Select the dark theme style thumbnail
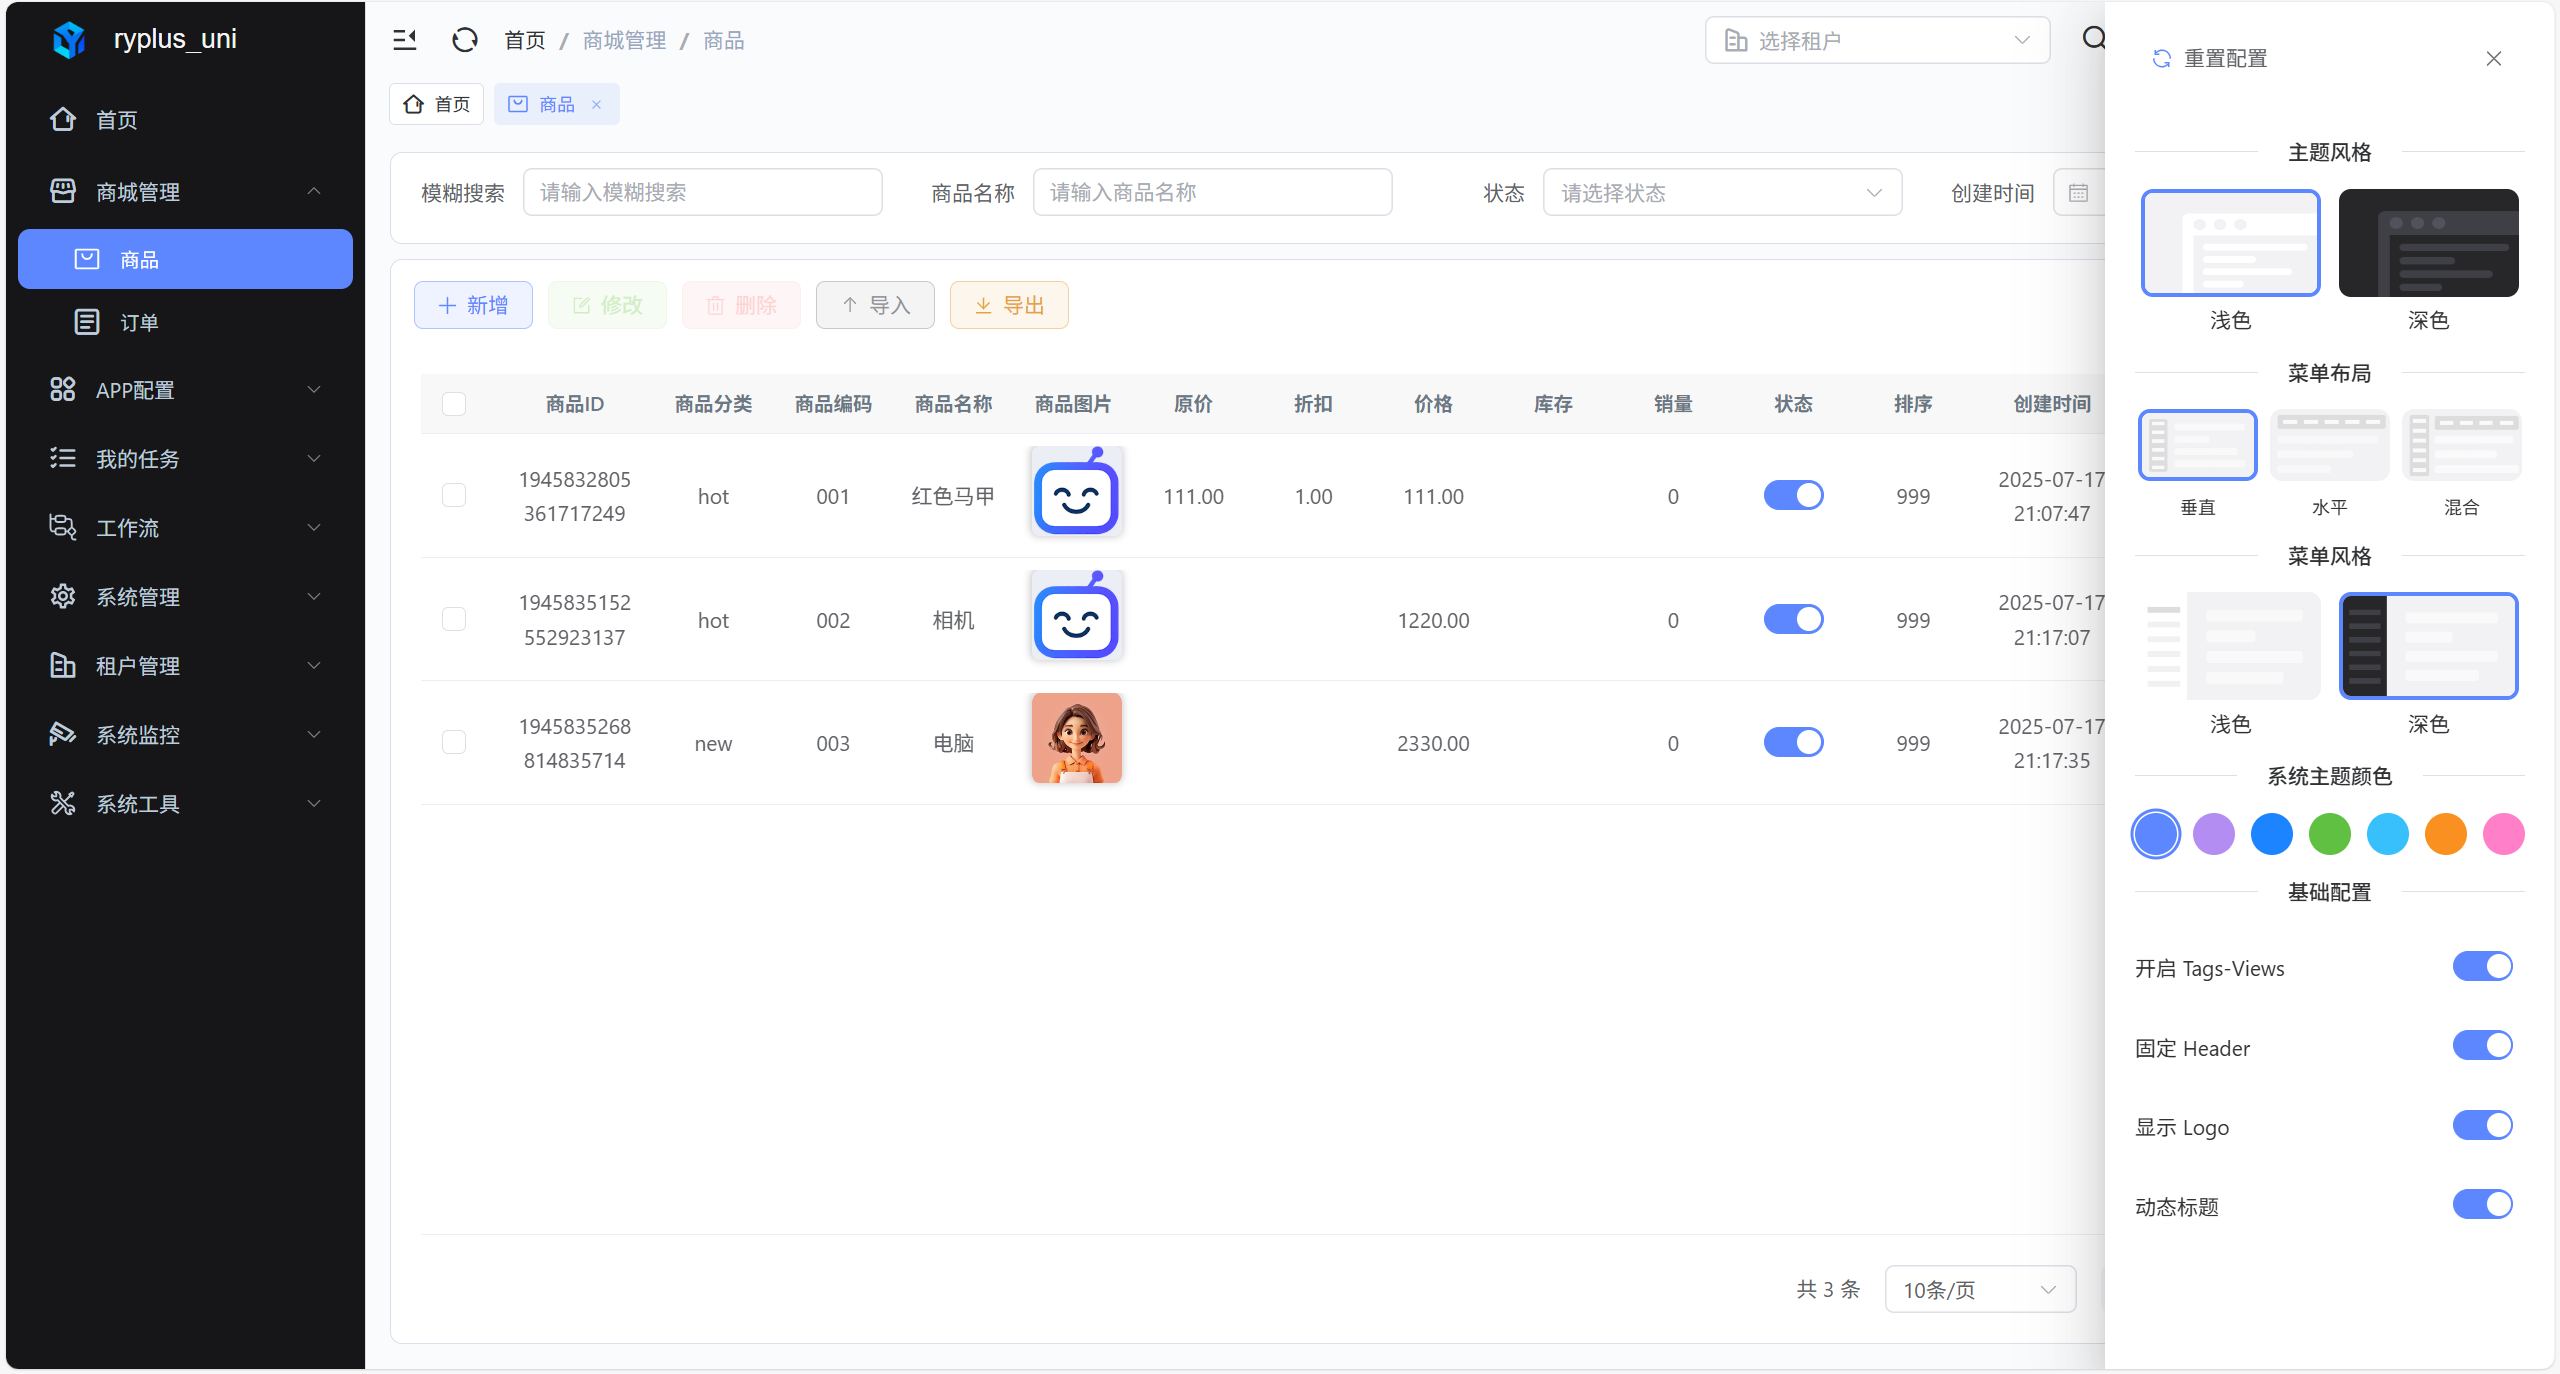2560x1374 pixels. tap(2427, 243)
